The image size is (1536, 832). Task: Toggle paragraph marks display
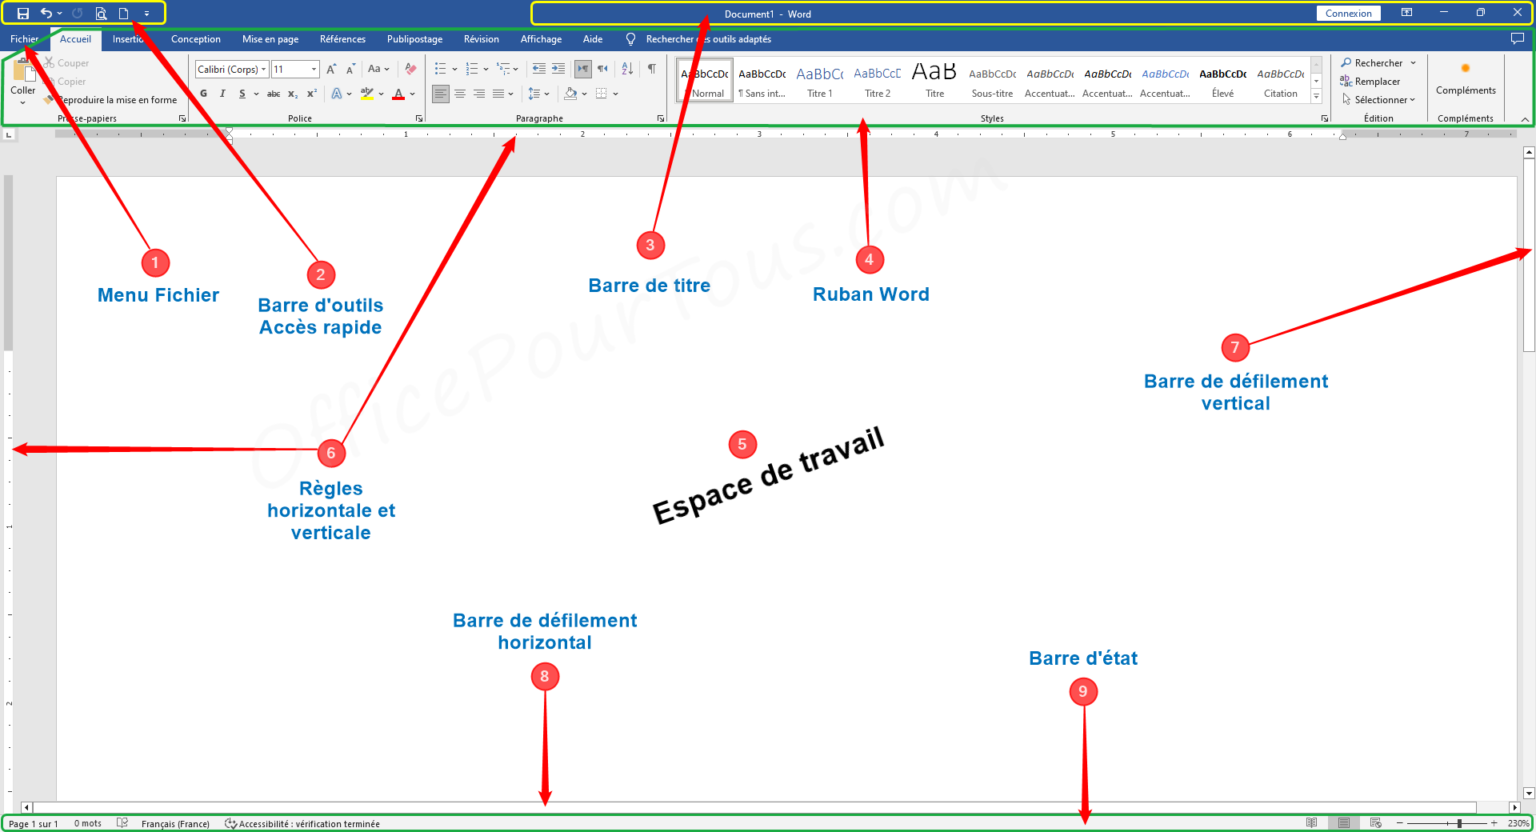[651, 69]
